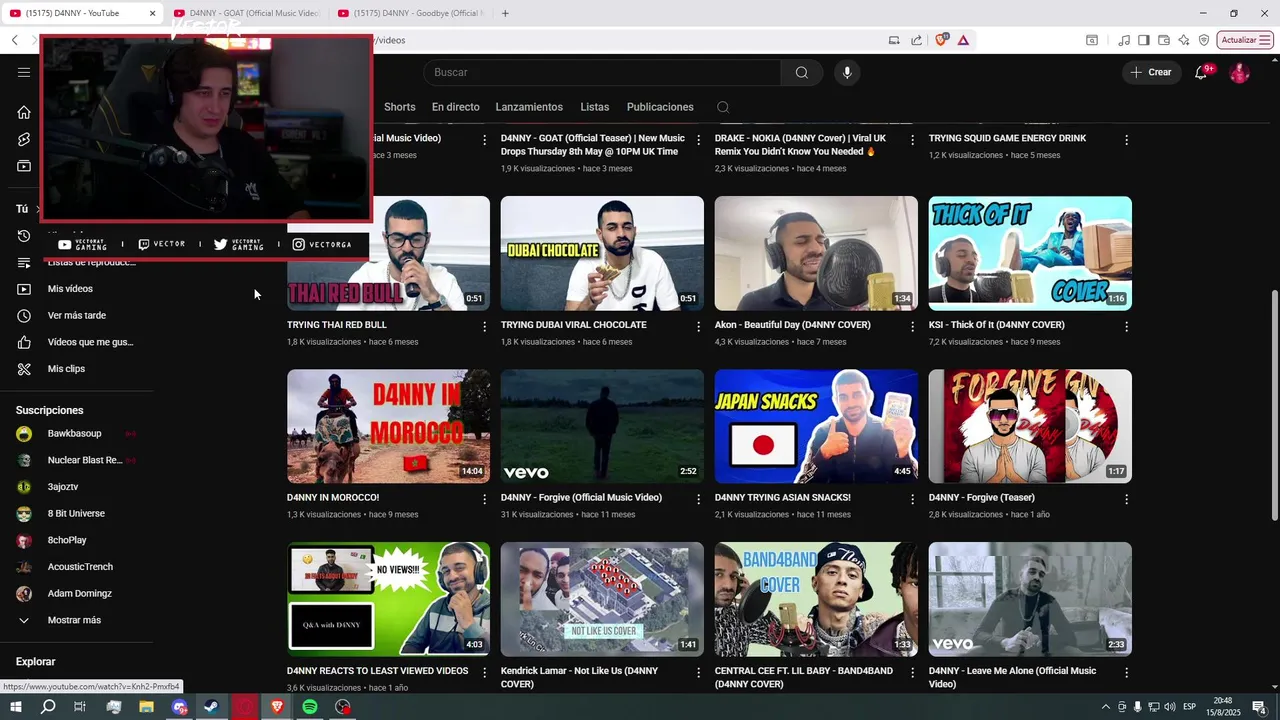
Task: Switch to the Publicaciones channel tab
Action: click(660, 107)
